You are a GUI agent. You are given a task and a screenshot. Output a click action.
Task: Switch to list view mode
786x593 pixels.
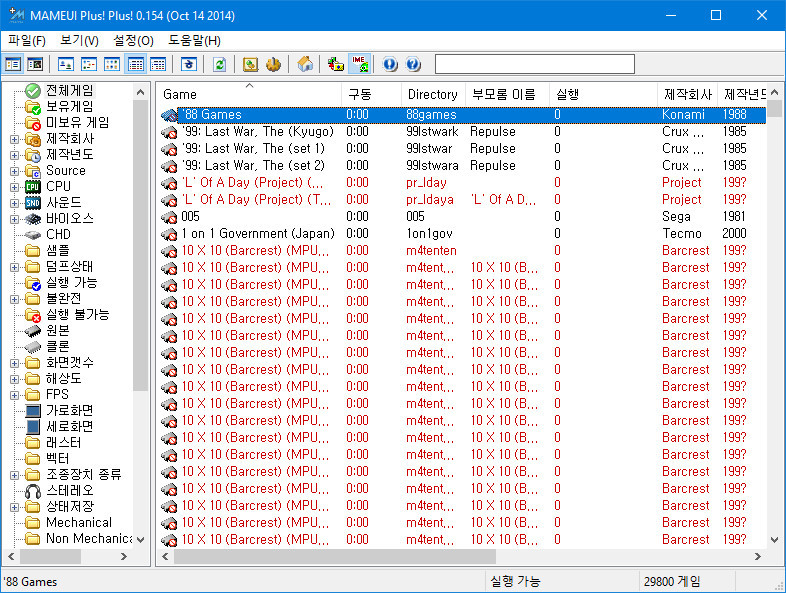coord(112,64)
